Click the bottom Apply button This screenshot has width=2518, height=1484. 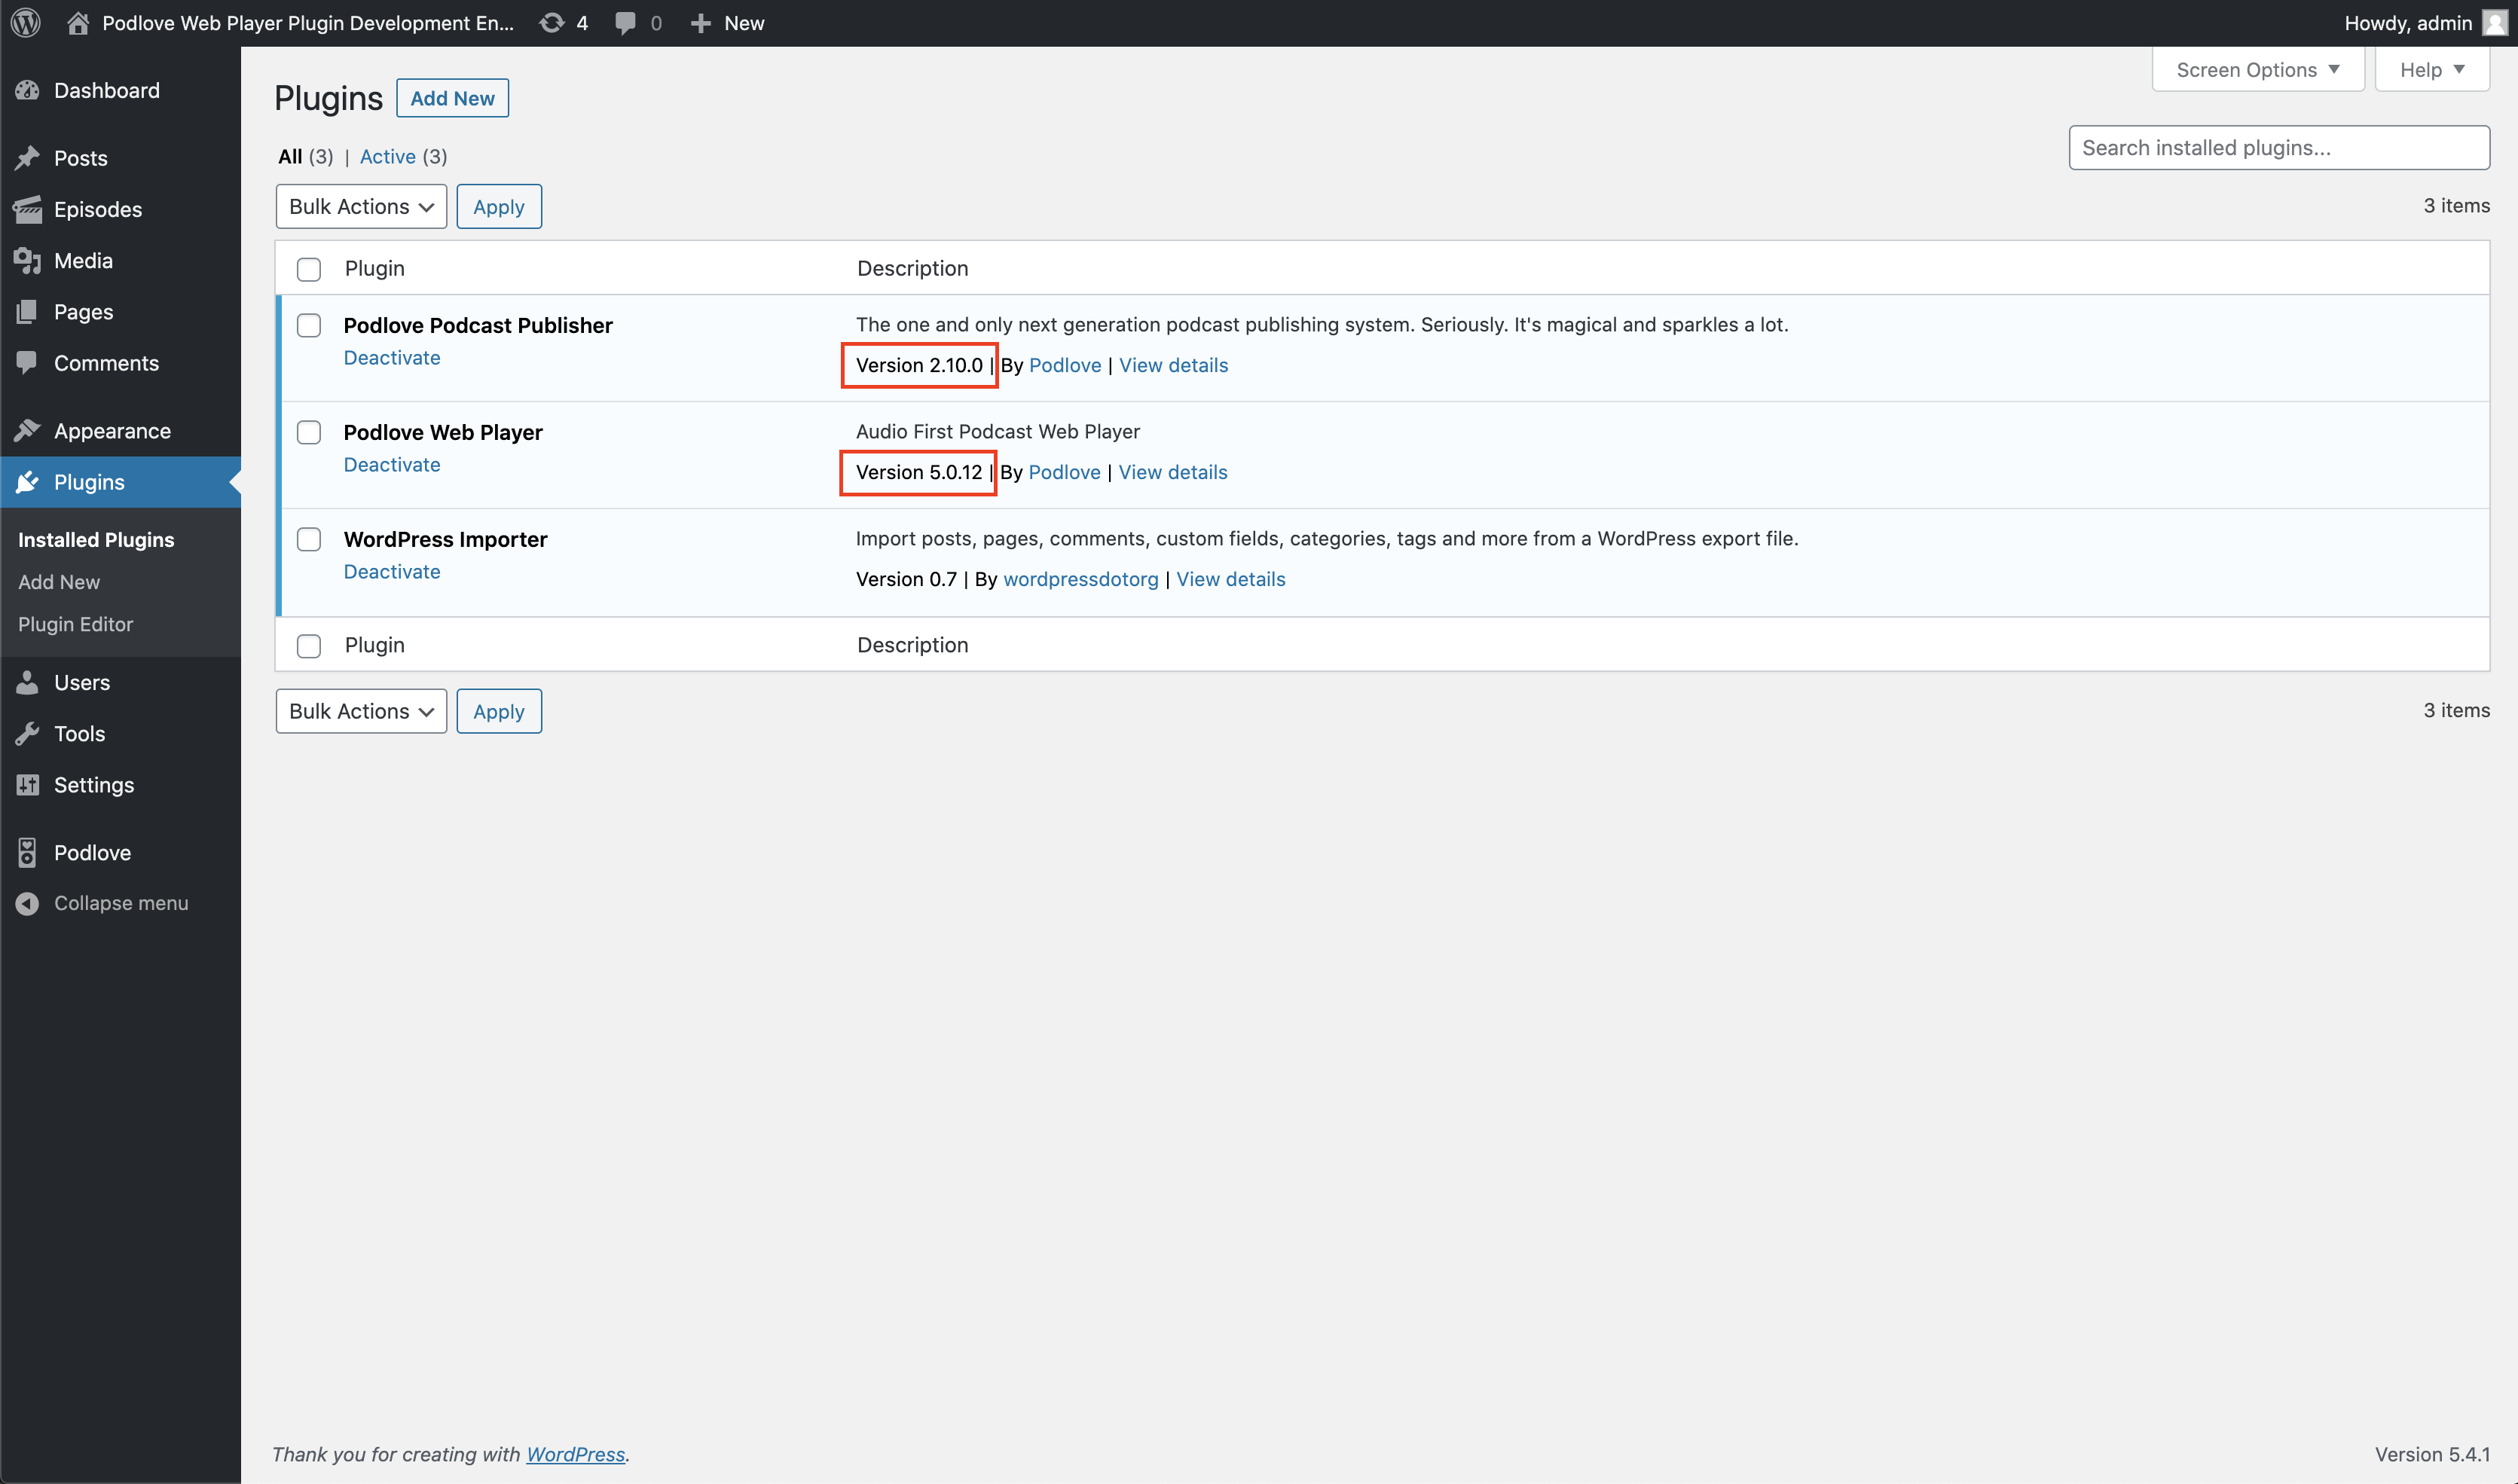[499, 711]
